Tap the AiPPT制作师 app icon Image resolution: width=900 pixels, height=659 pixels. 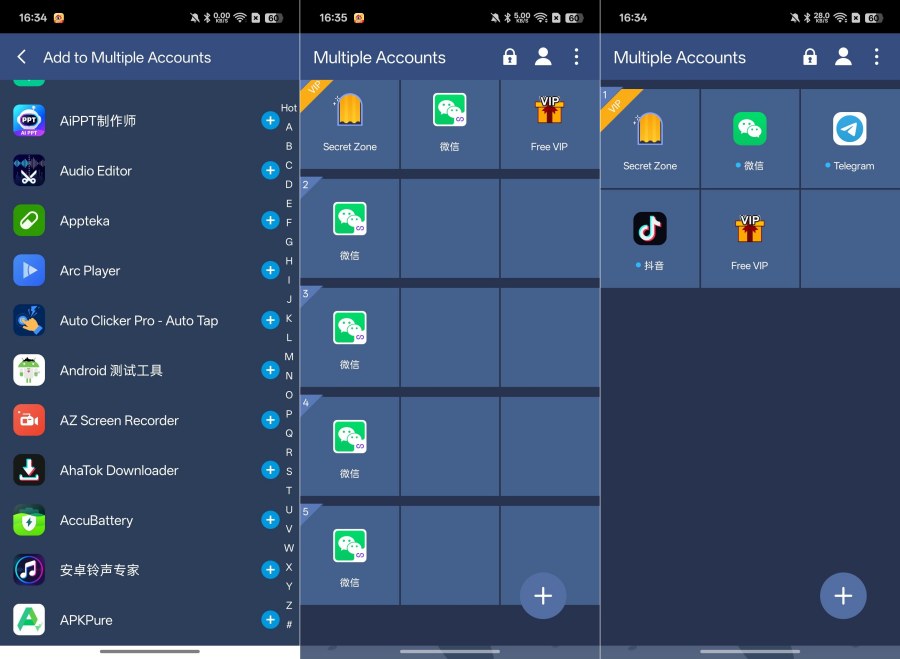pos(29,121)
